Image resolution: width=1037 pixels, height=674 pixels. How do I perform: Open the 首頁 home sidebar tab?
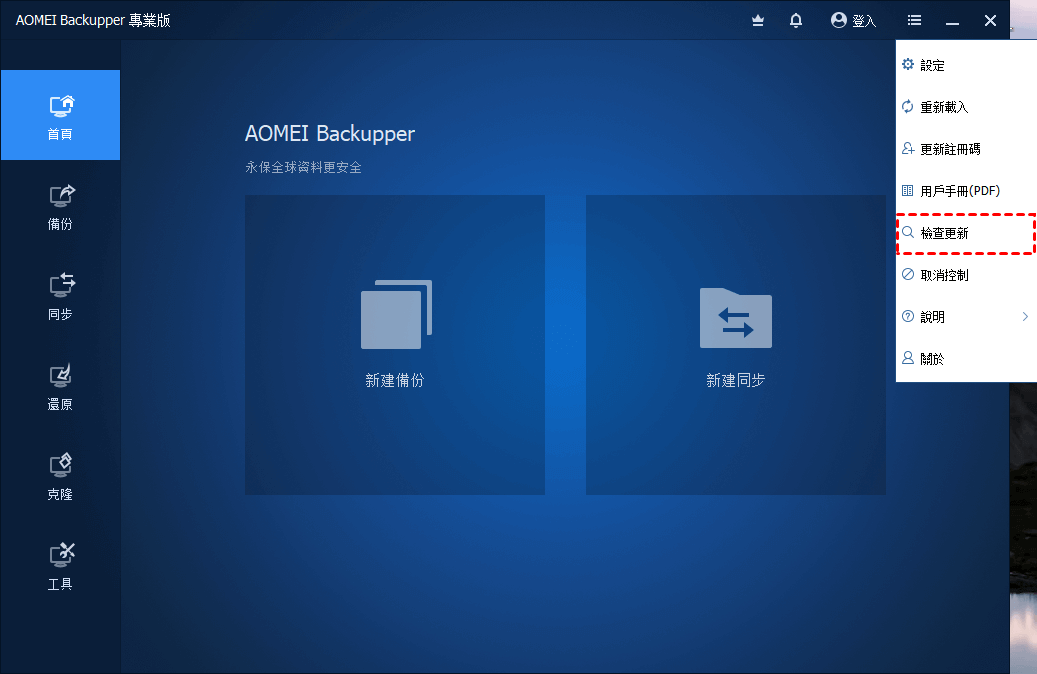click(x=60, y=115)
